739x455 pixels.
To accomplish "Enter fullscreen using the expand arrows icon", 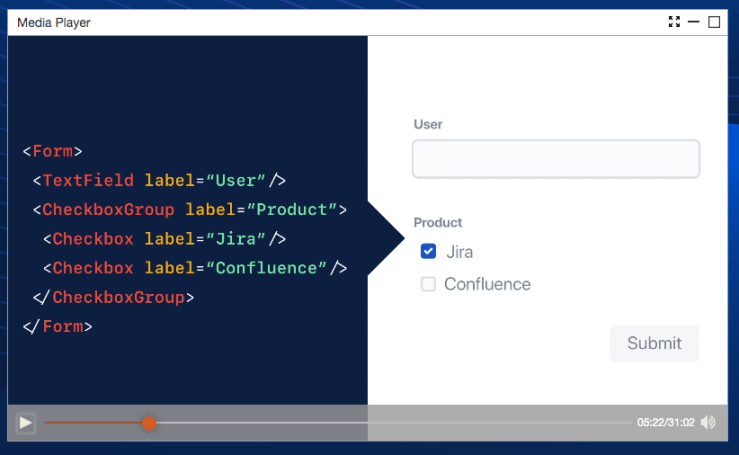I will pos(674,22).
